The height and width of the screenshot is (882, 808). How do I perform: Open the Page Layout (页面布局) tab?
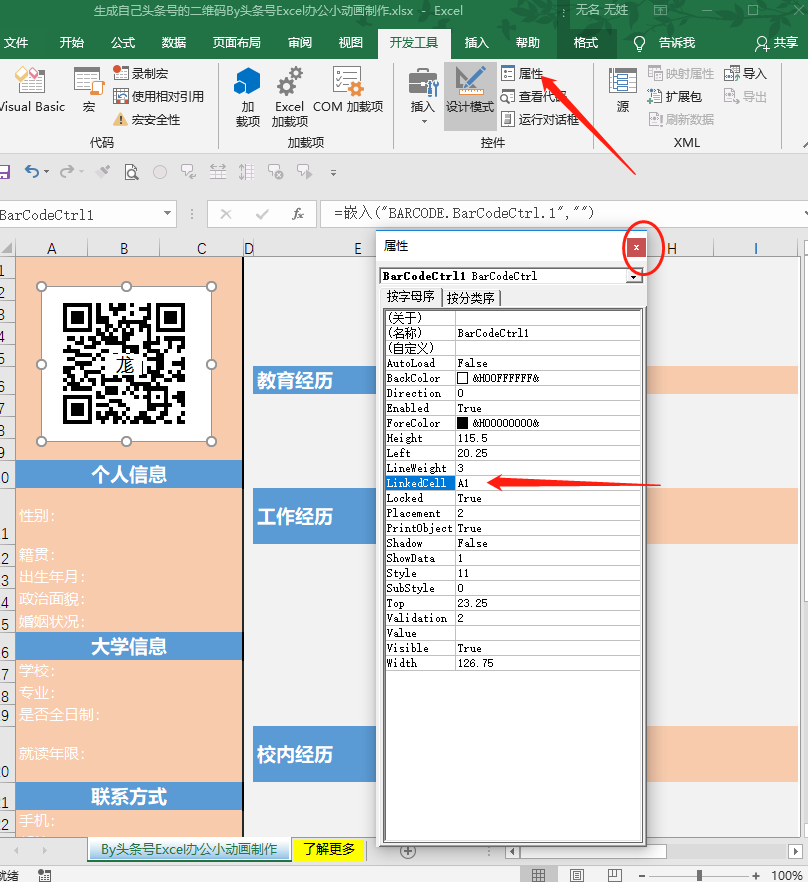(236, 43)
